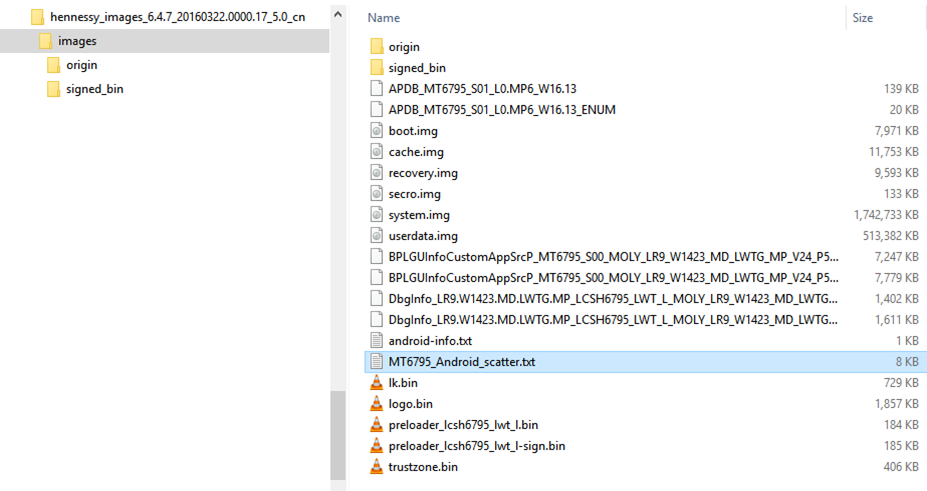Select the recovery.img file name

[x=423, y=173]
